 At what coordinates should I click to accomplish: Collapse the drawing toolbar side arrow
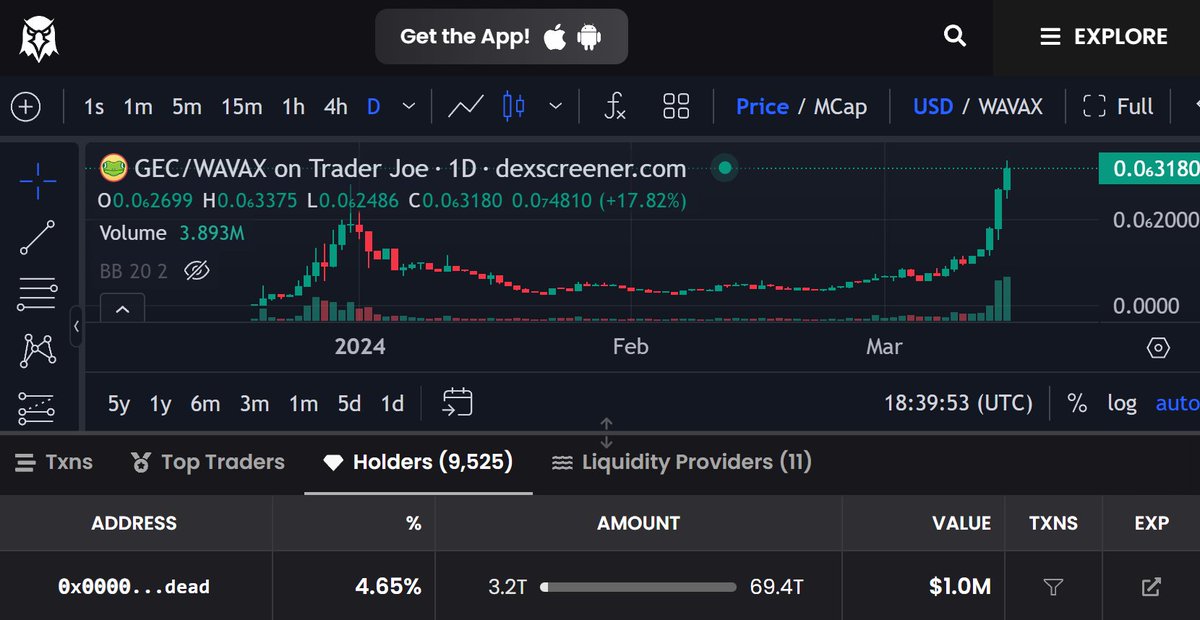(x=77, y=327)
